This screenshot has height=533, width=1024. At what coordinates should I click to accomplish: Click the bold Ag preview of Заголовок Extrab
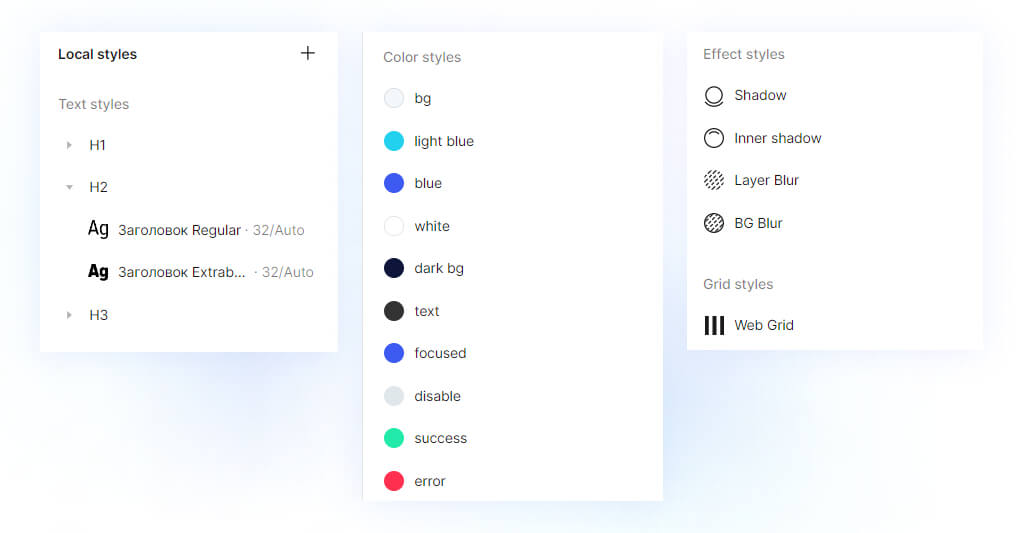tap(98, 271)
